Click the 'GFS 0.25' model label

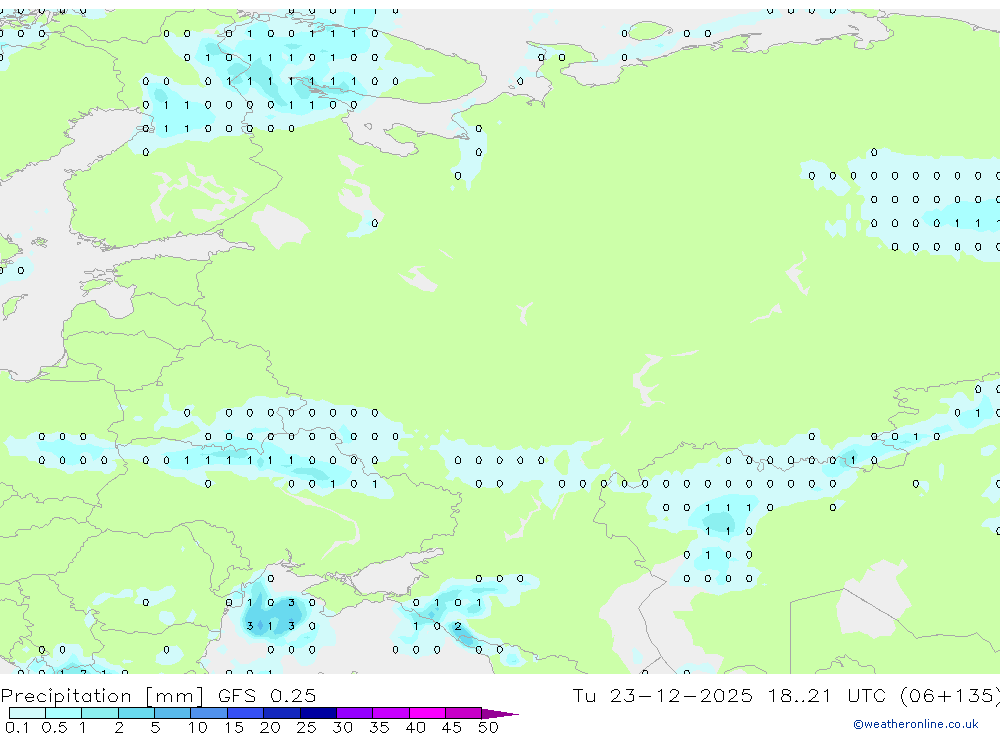[x=267, y=695]
